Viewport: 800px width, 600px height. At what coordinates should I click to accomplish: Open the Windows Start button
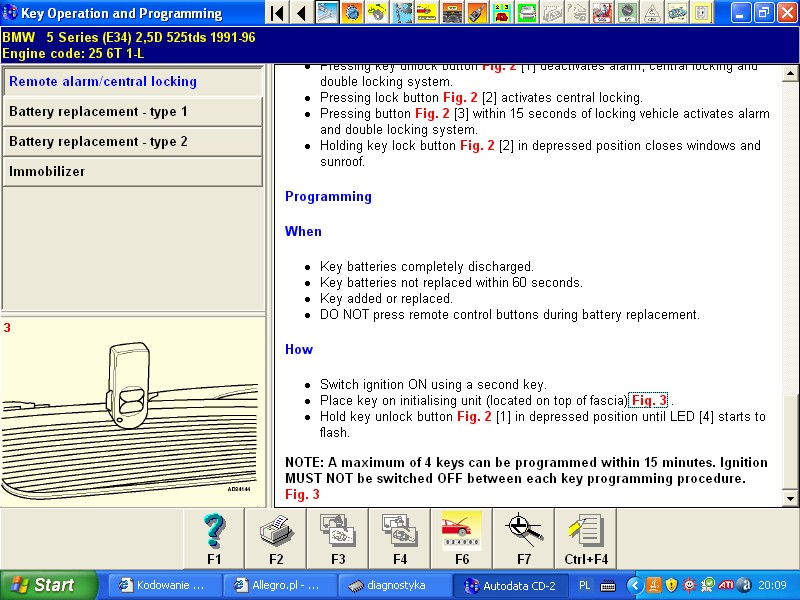48,585
